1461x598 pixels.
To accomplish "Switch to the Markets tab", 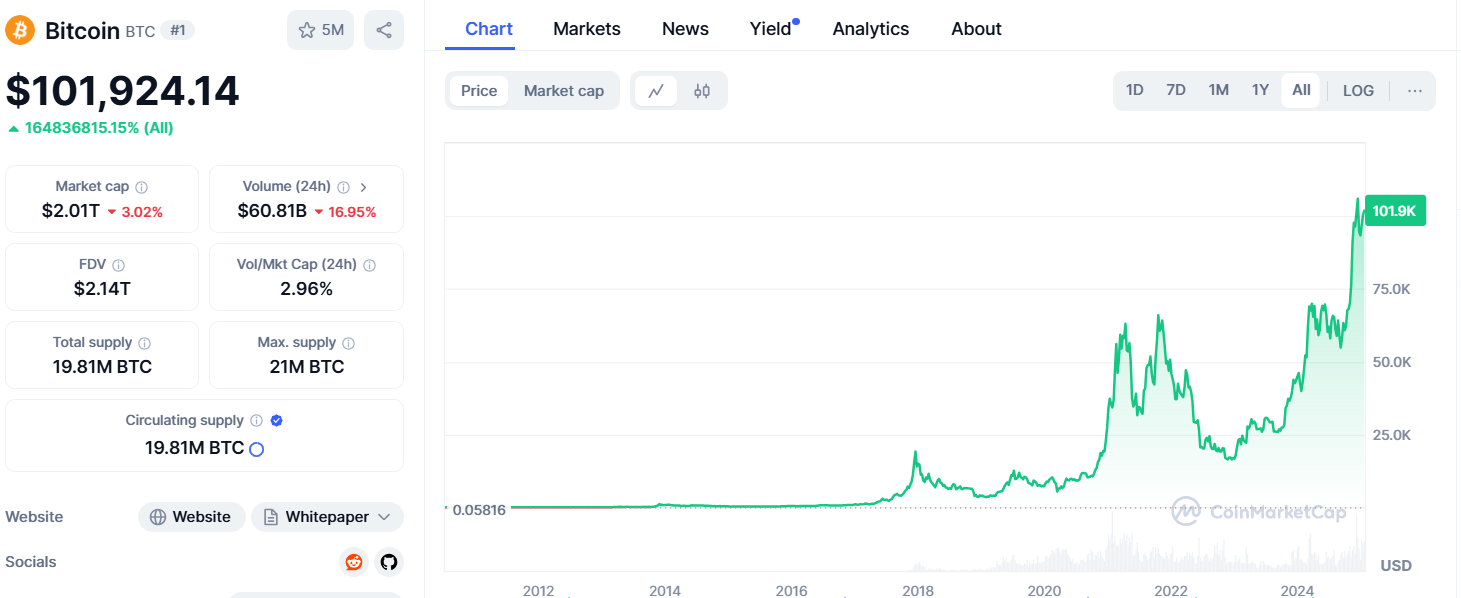I will pyautogui.click(x=587, y=29).
